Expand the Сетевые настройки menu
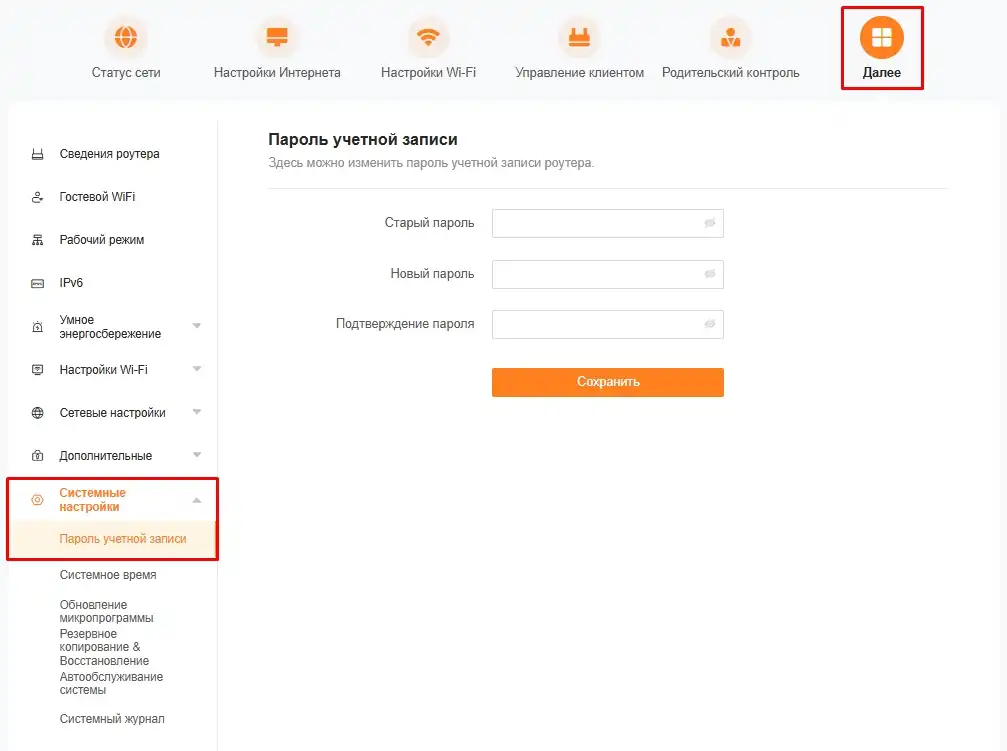 tap(196, 412)
